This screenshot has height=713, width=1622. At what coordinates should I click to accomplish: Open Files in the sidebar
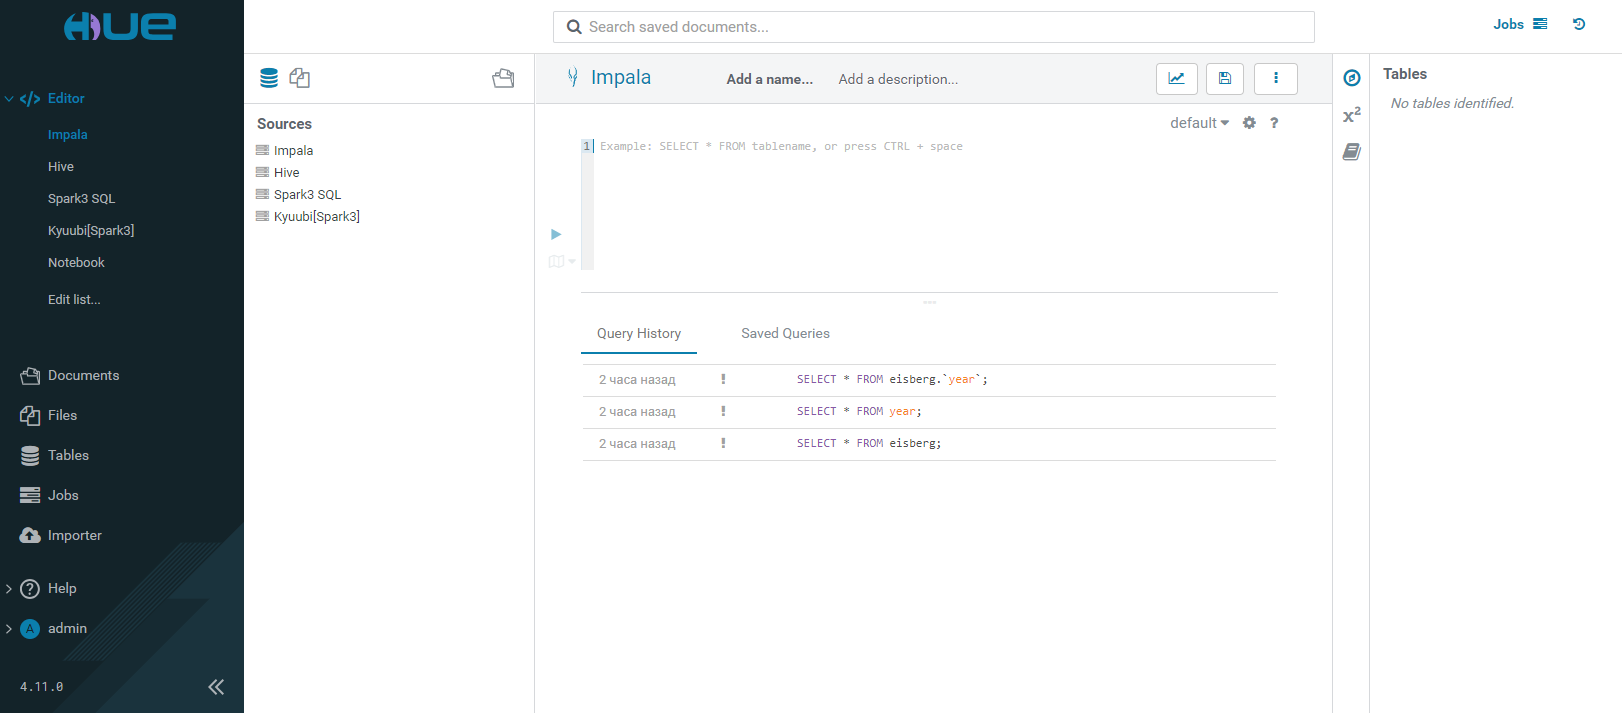coord(49,416)
